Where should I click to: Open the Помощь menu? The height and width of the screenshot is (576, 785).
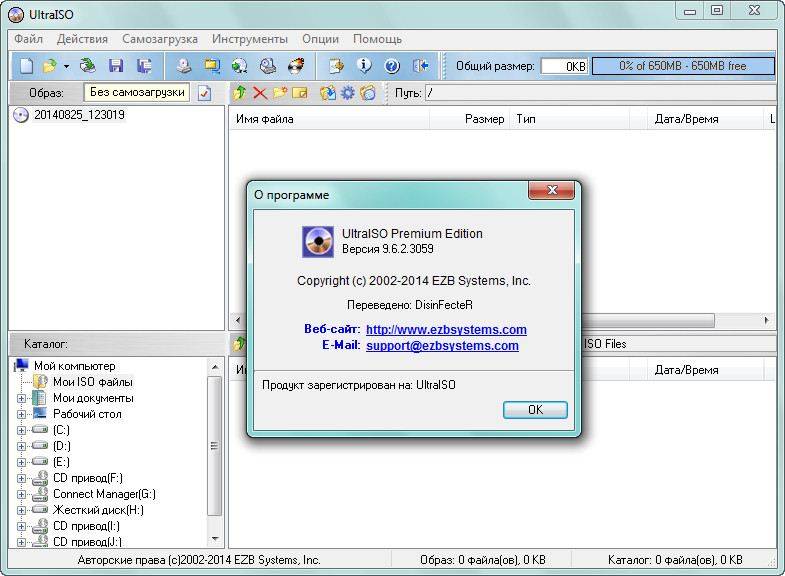click(377, 39)
